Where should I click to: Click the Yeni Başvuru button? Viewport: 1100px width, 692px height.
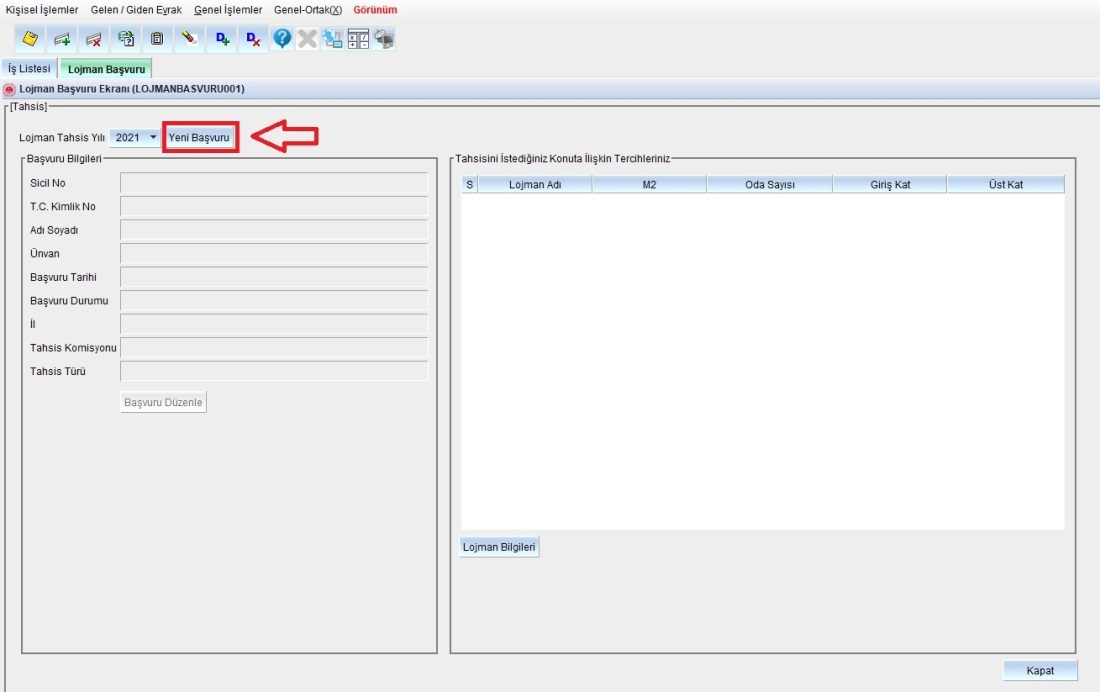point(199,137)
